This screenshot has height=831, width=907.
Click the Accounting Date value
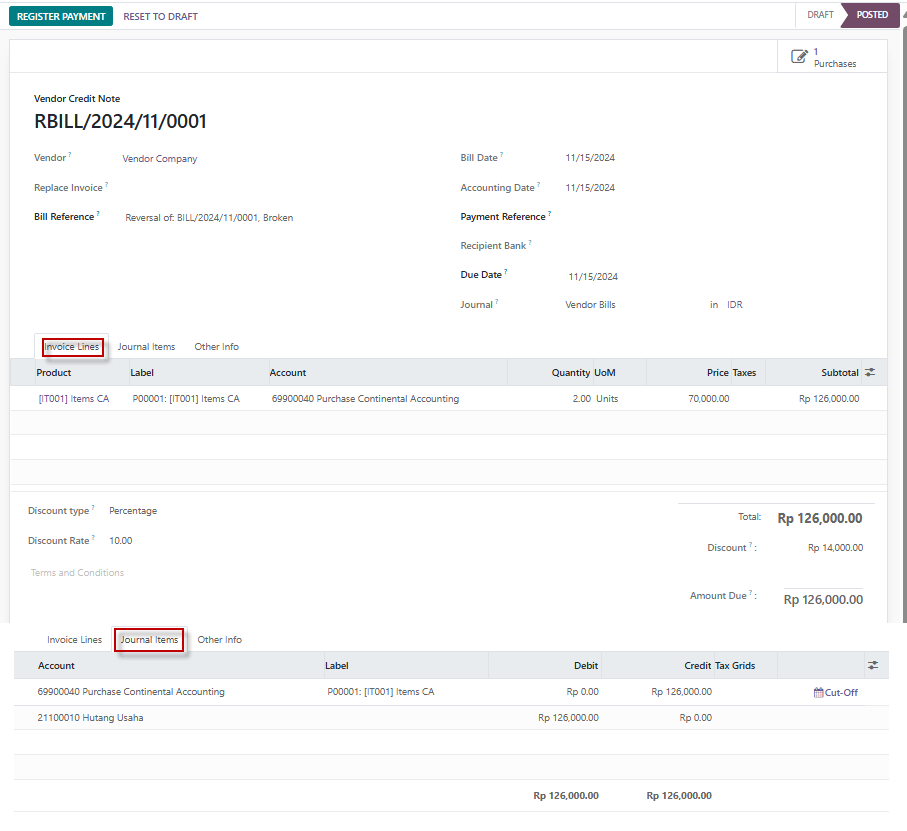(x=590, y=188)
